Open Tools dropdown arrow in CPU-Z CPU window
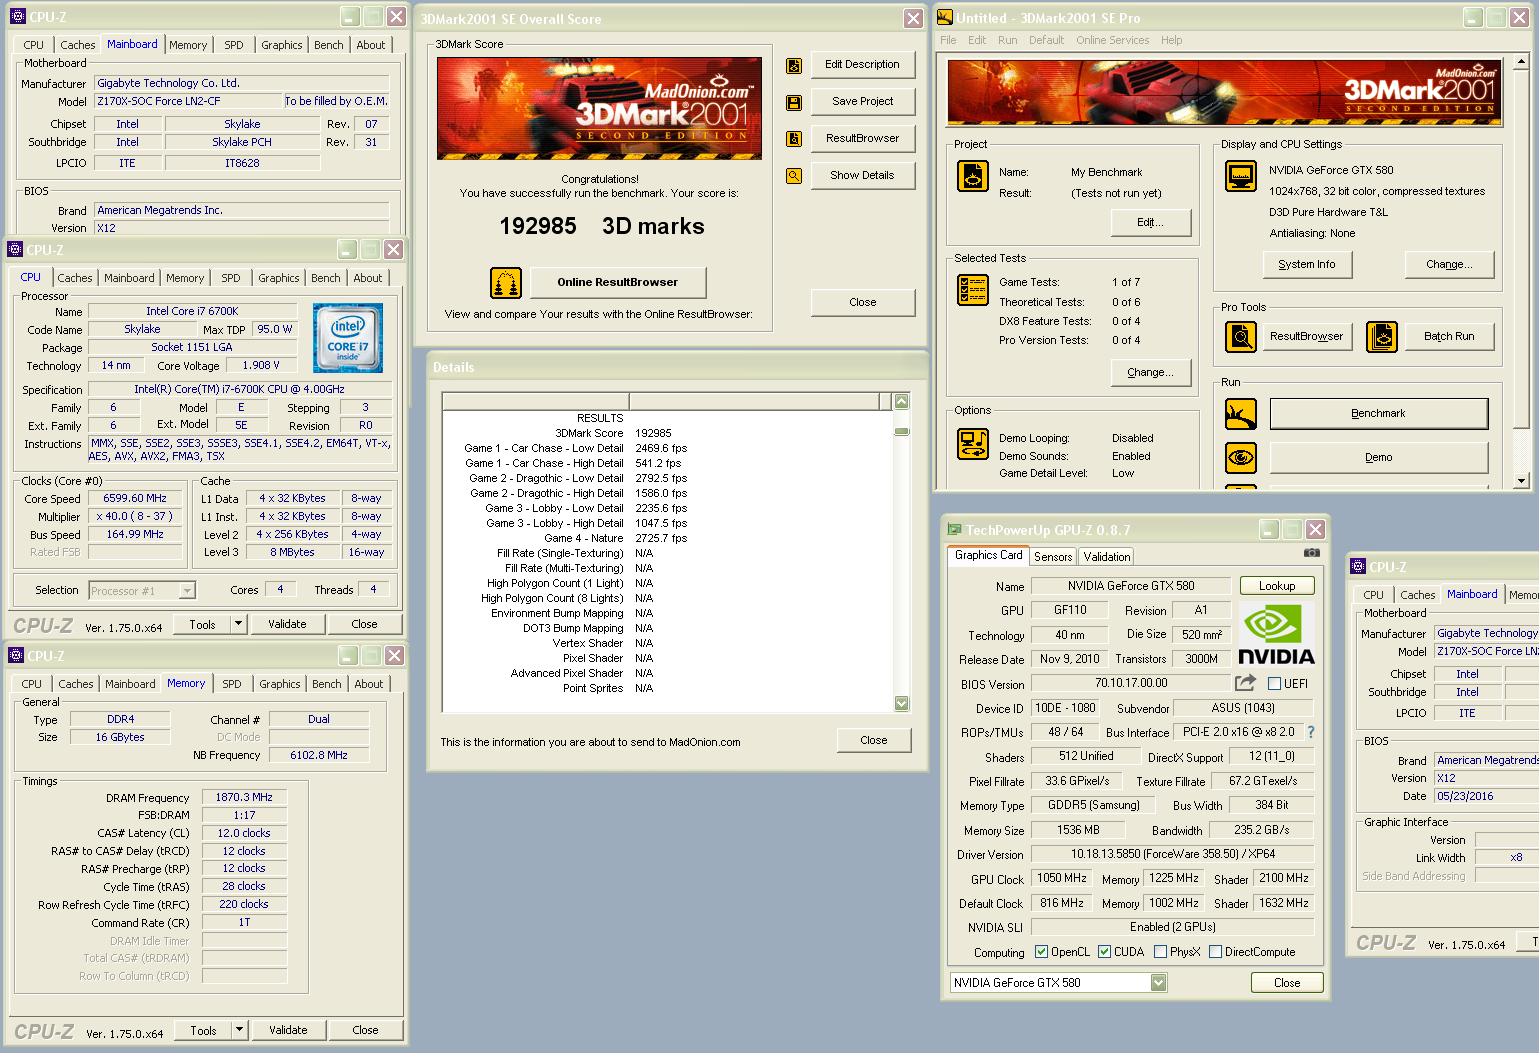Screen dimensions: 1539x1053 pyautogui.click(x=238, y=624)
